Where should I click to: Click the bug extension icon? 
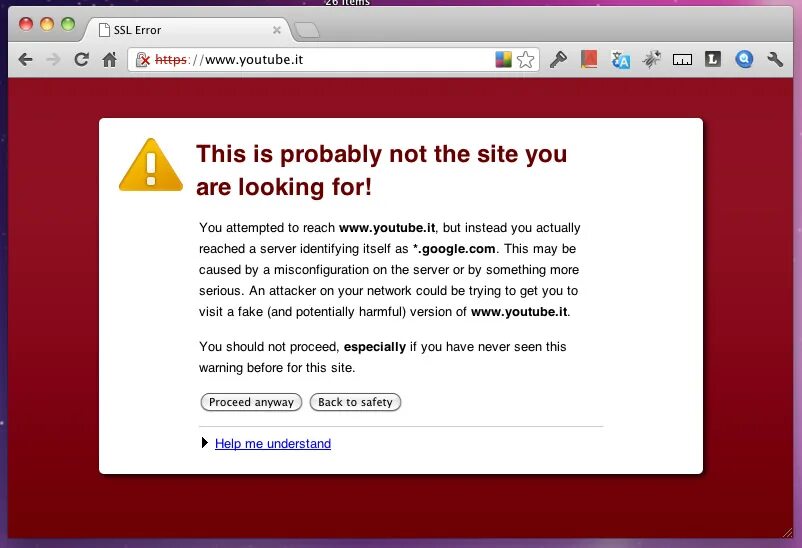point(652,60)
